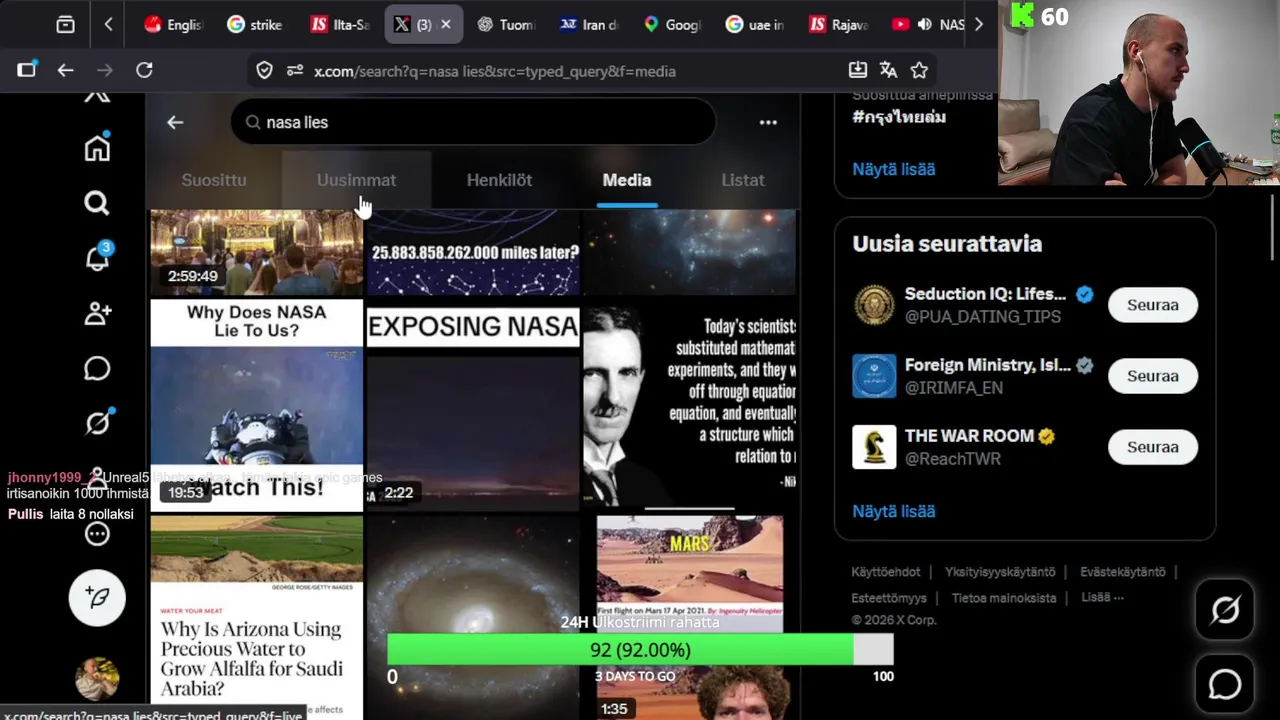Open Evästekäytäntö footer link
1280x720 pixels.
(x=1122, y=572)
